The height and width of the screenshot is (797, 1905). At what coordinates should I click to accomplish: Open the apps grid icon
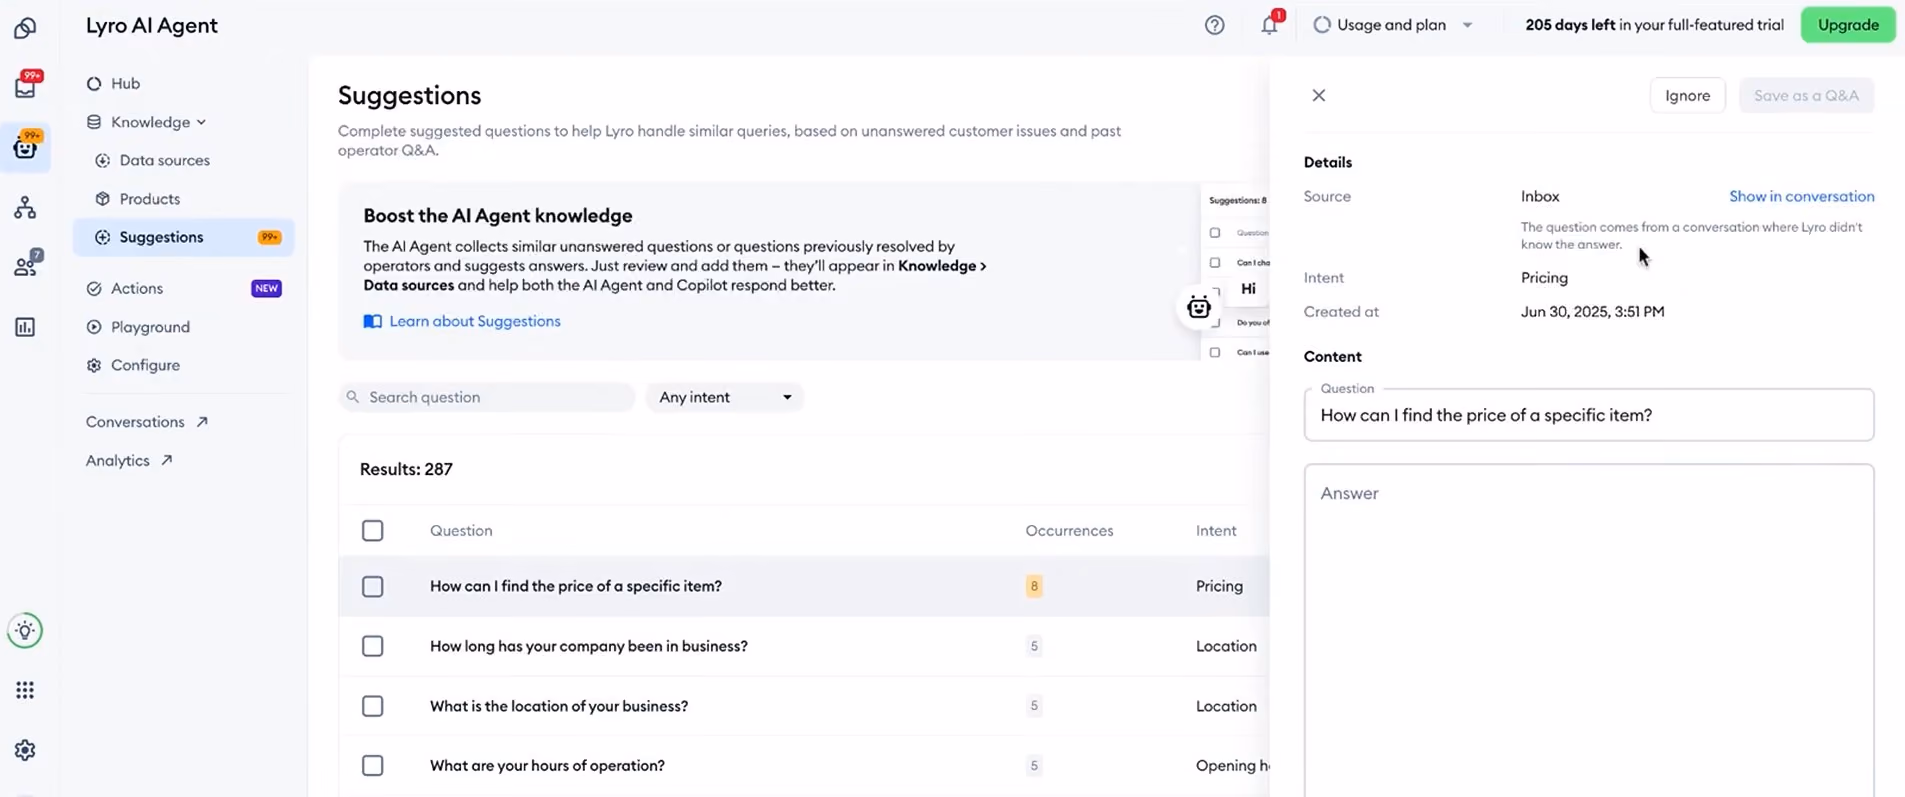(25, 690)
